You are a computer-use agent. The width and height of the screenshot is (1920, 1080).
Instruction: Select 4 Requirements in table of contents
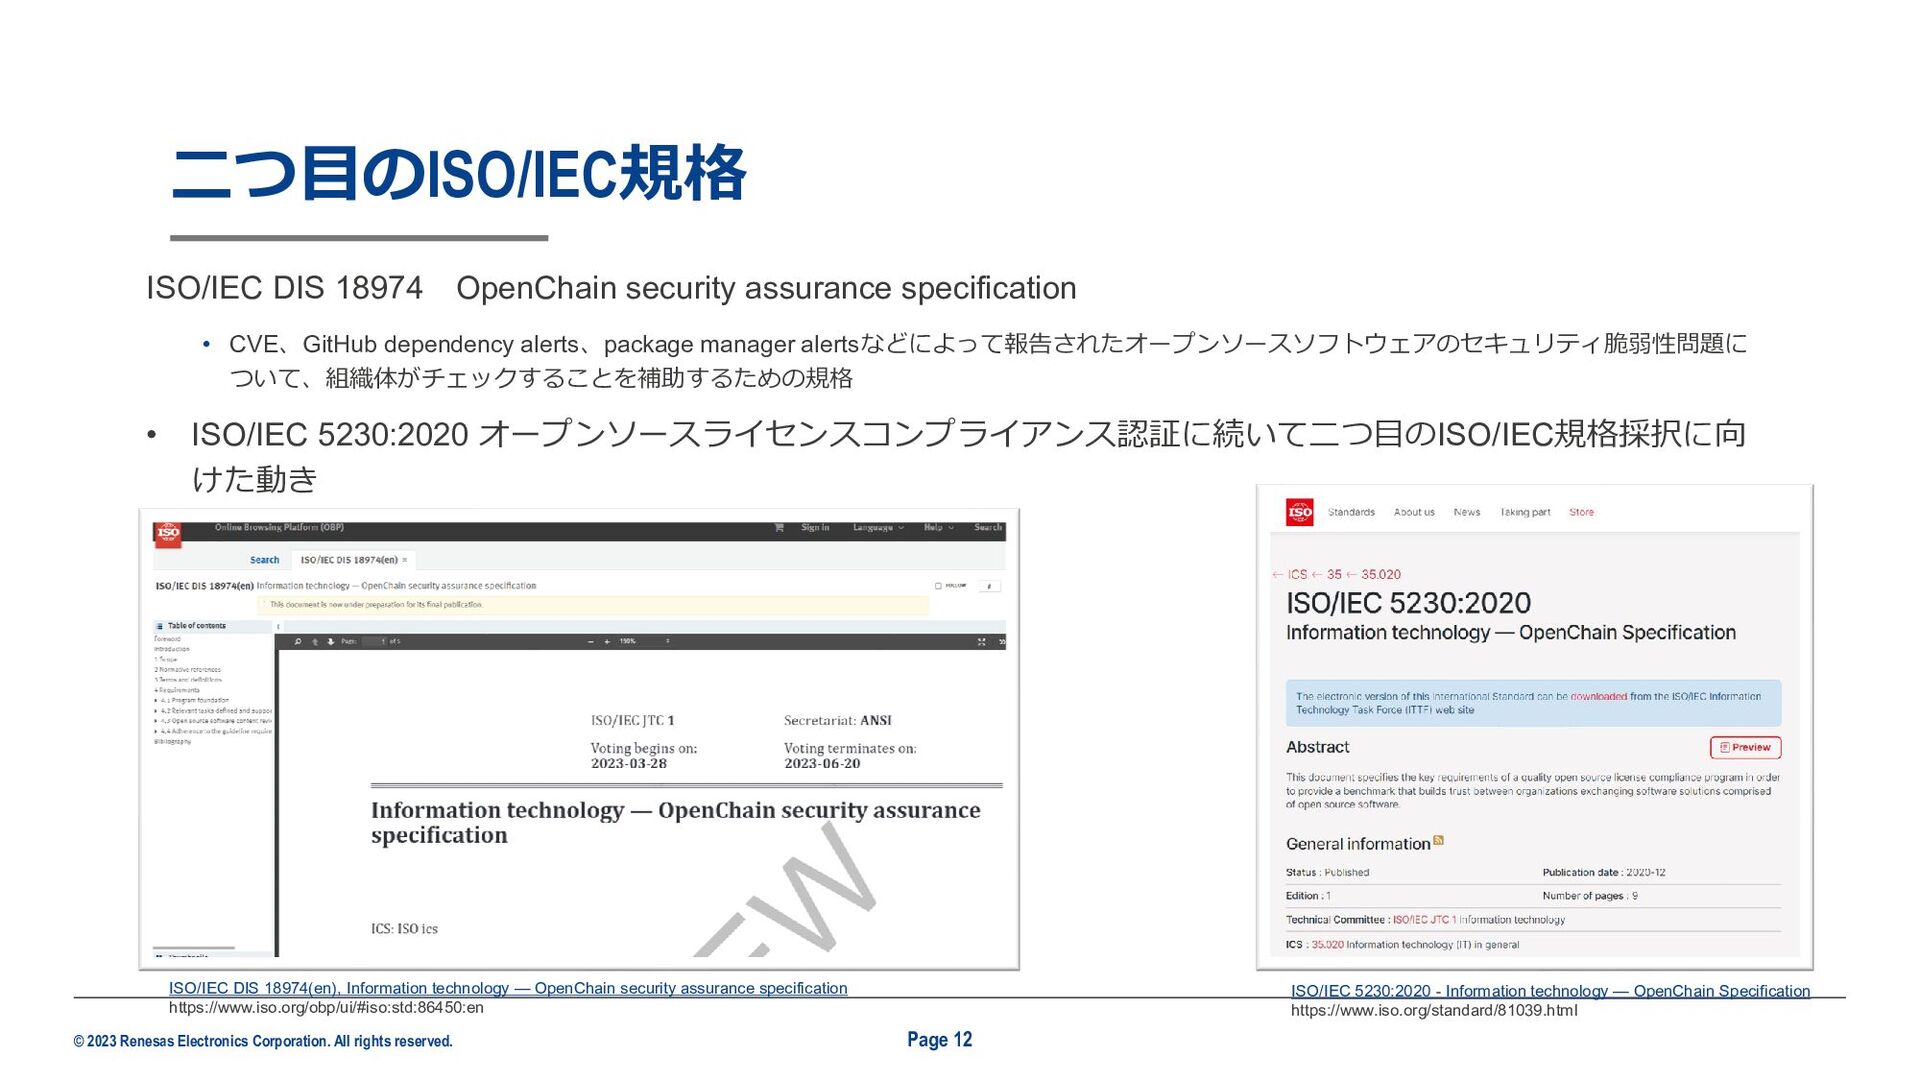tap(177, 690)
